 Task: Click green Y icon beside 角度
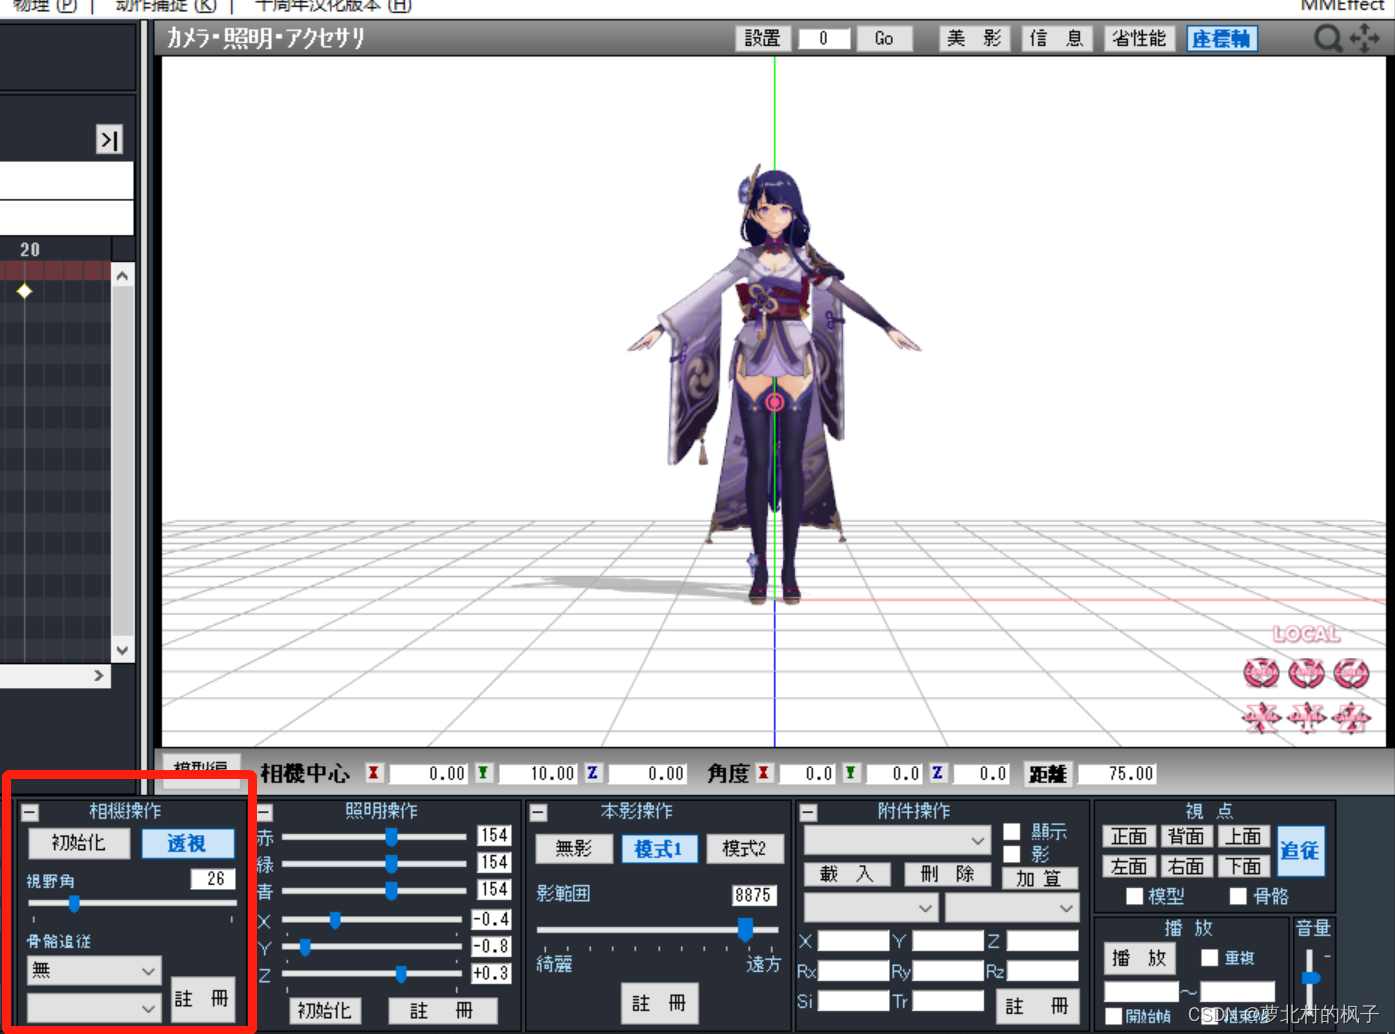(x=850, y=773)
